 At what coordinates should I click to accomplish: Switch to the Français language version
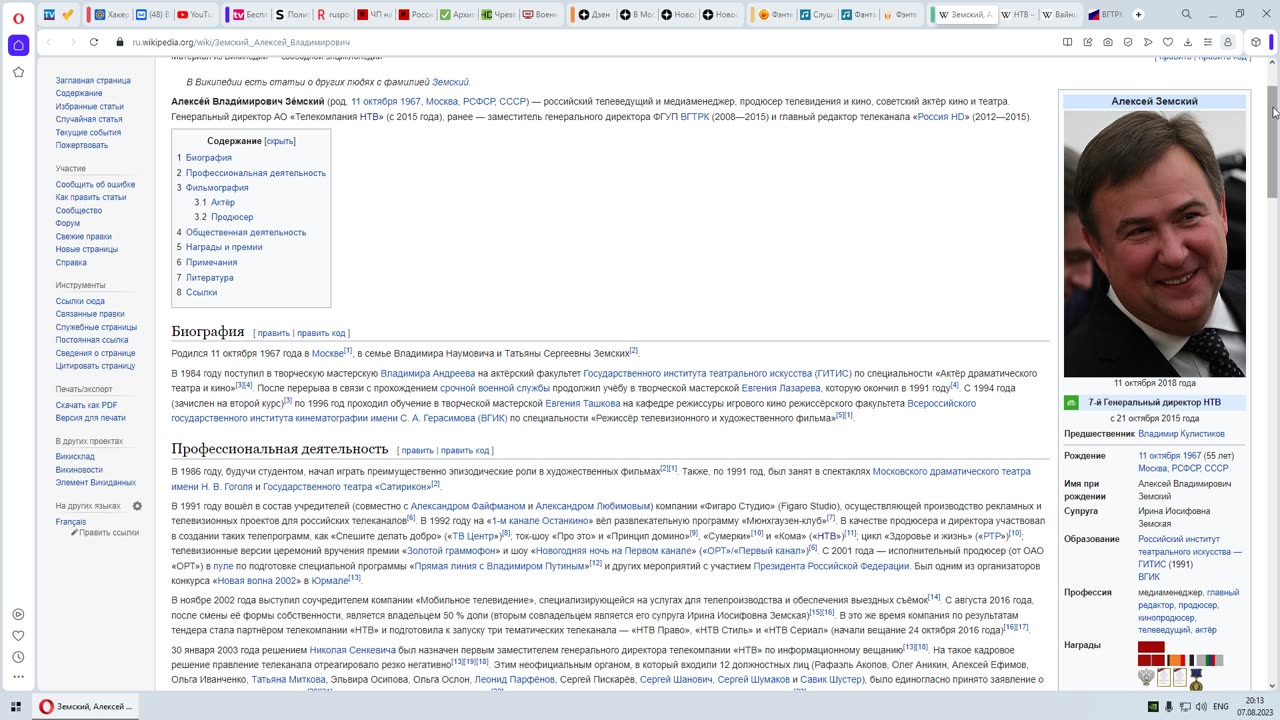click(71, 521)
